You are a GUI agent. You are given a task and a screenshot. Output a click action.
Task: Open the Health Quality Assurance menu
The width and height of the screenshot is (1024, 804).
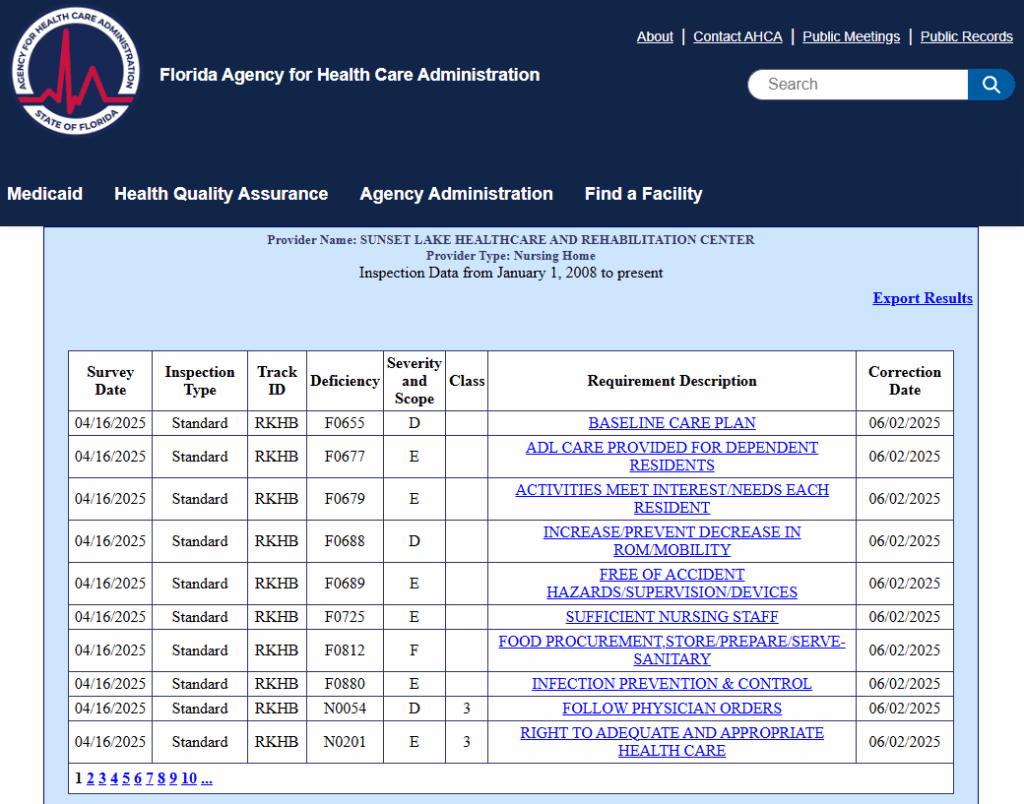[220, 193]
